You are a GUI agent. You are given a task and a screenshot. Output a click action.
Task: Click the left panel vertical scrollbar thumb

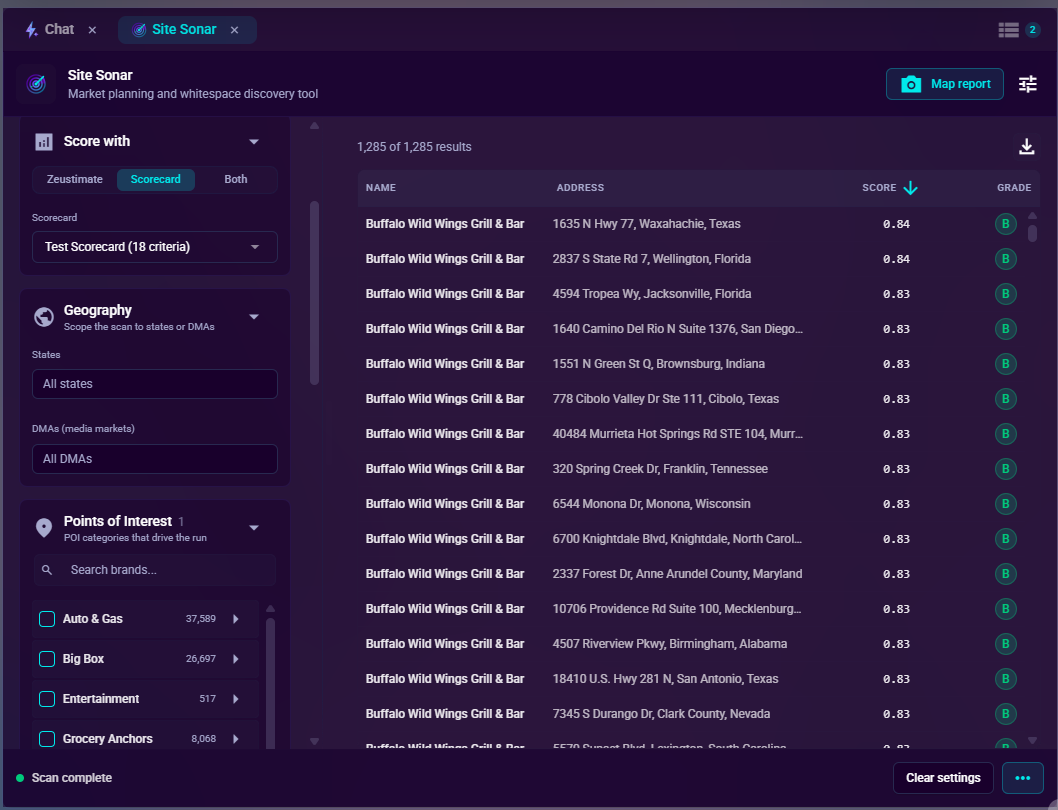pos(314,293)
